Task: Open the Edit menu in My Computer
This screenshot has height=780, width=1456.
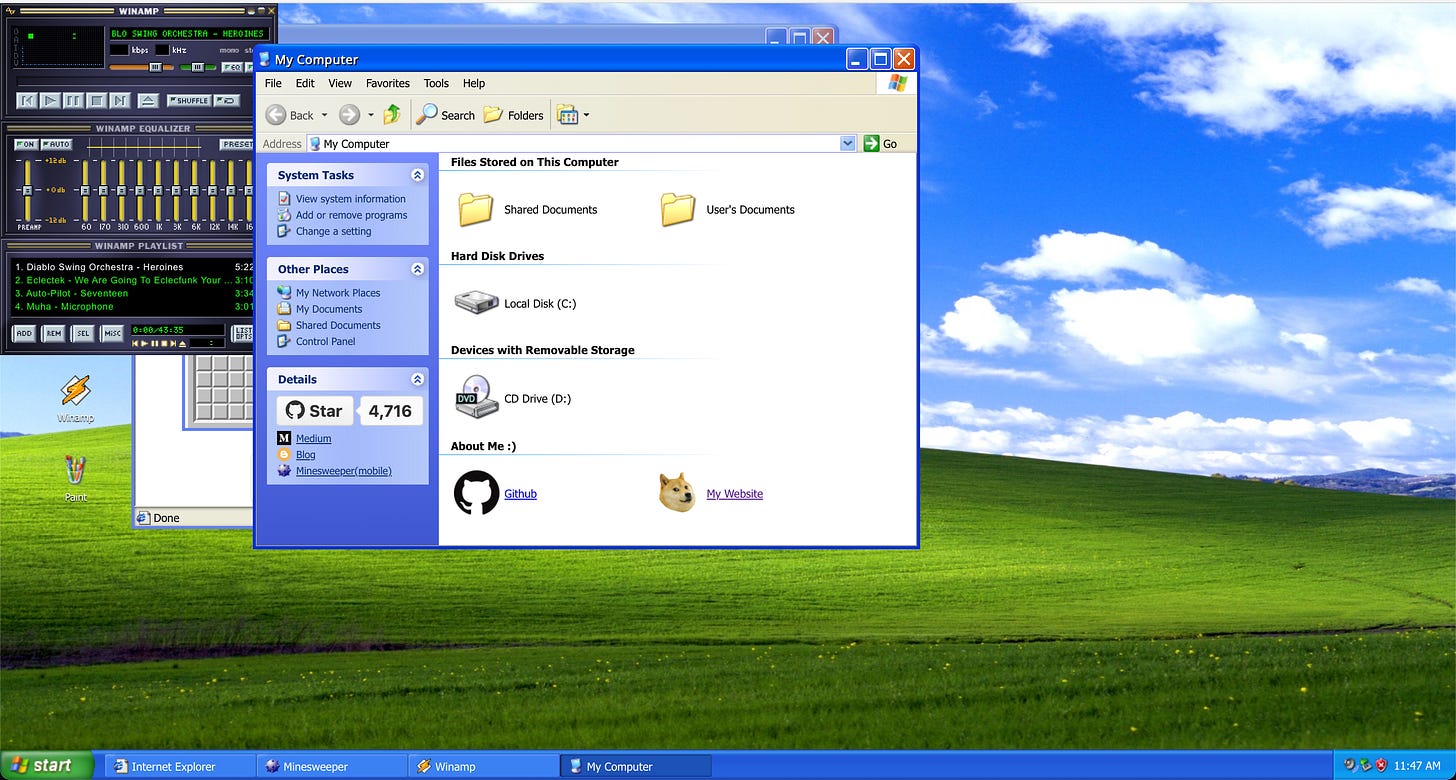Action: pos(305,83)
